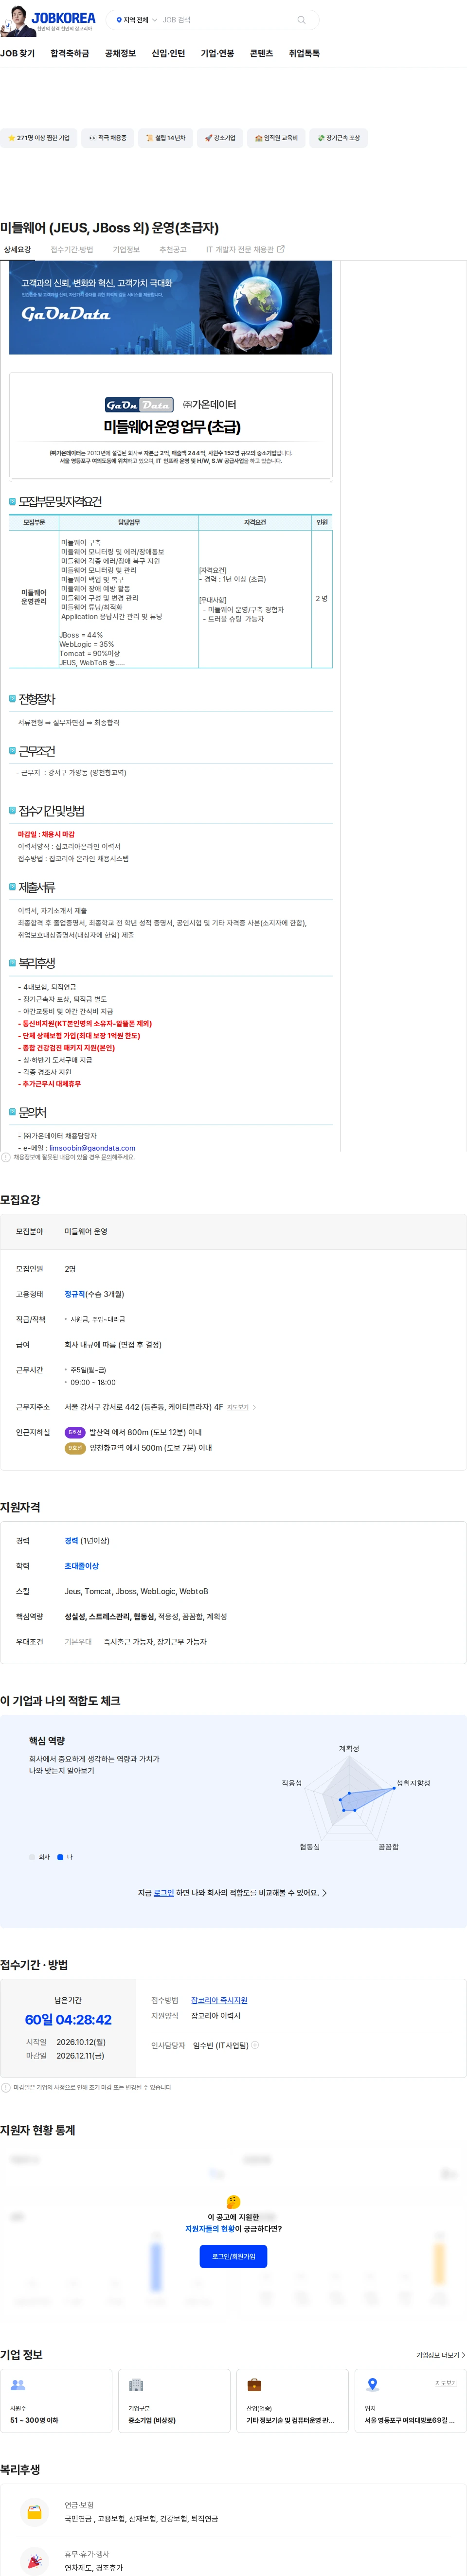This screenshot has height=2576, width=467.
Task: Click the info icon beside 임수빈 (IT 사업팀)
Action: [255, 2045]
